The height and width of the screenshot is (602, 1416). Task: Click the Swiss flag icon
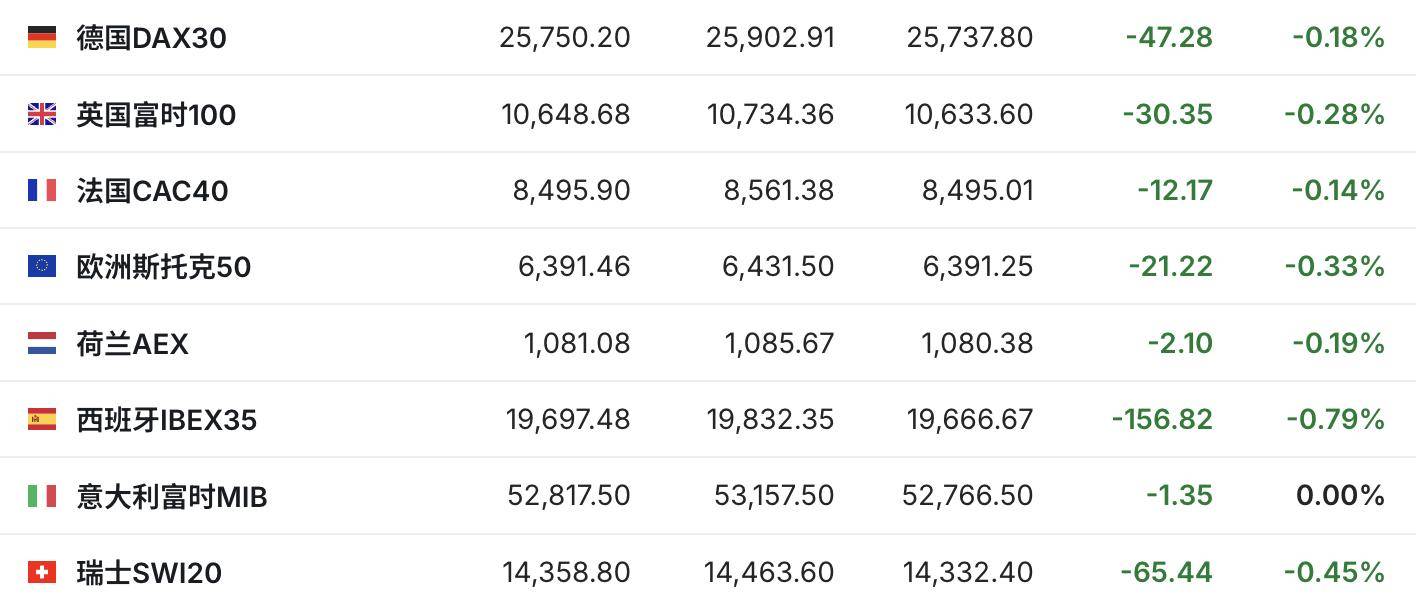(x=41, y=572)
